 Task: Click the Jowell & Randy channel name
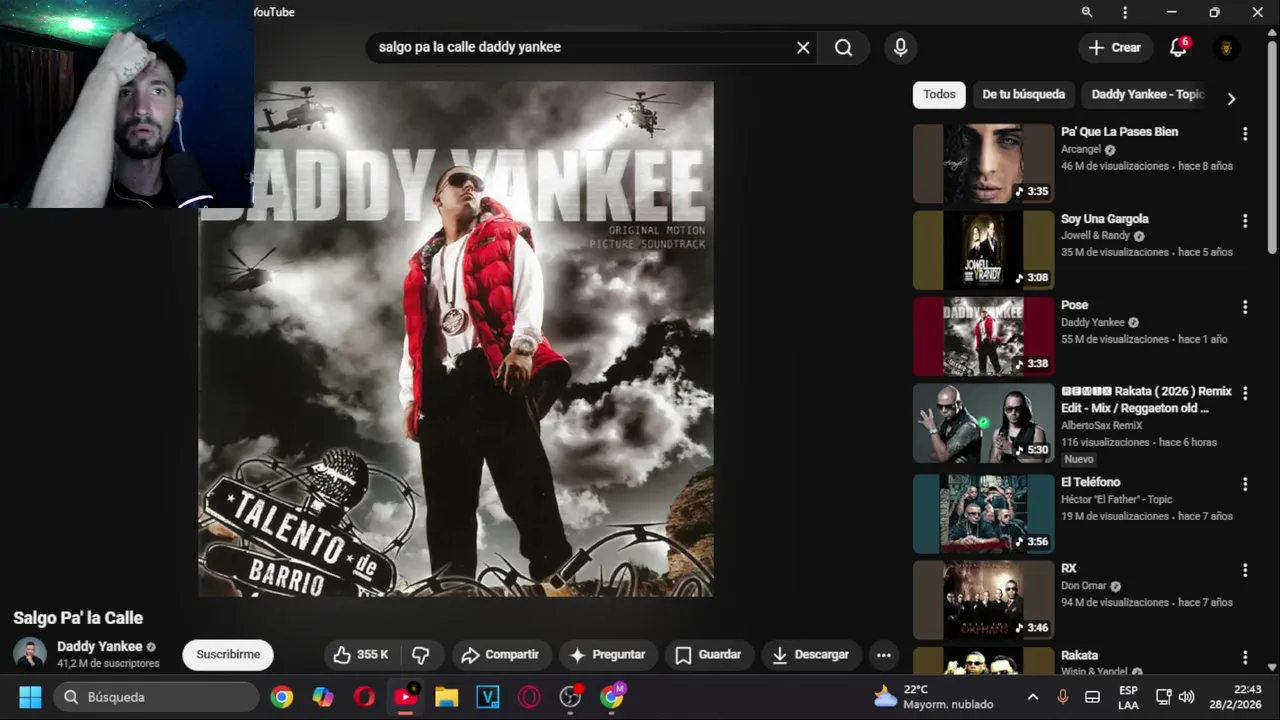point(1095,236)
